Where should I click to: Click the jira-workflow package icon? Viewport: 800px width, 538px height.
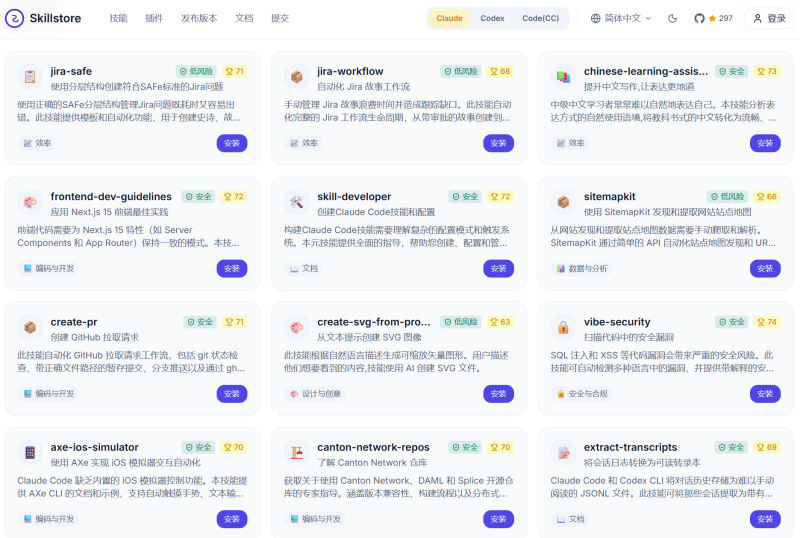pos(296,77)
